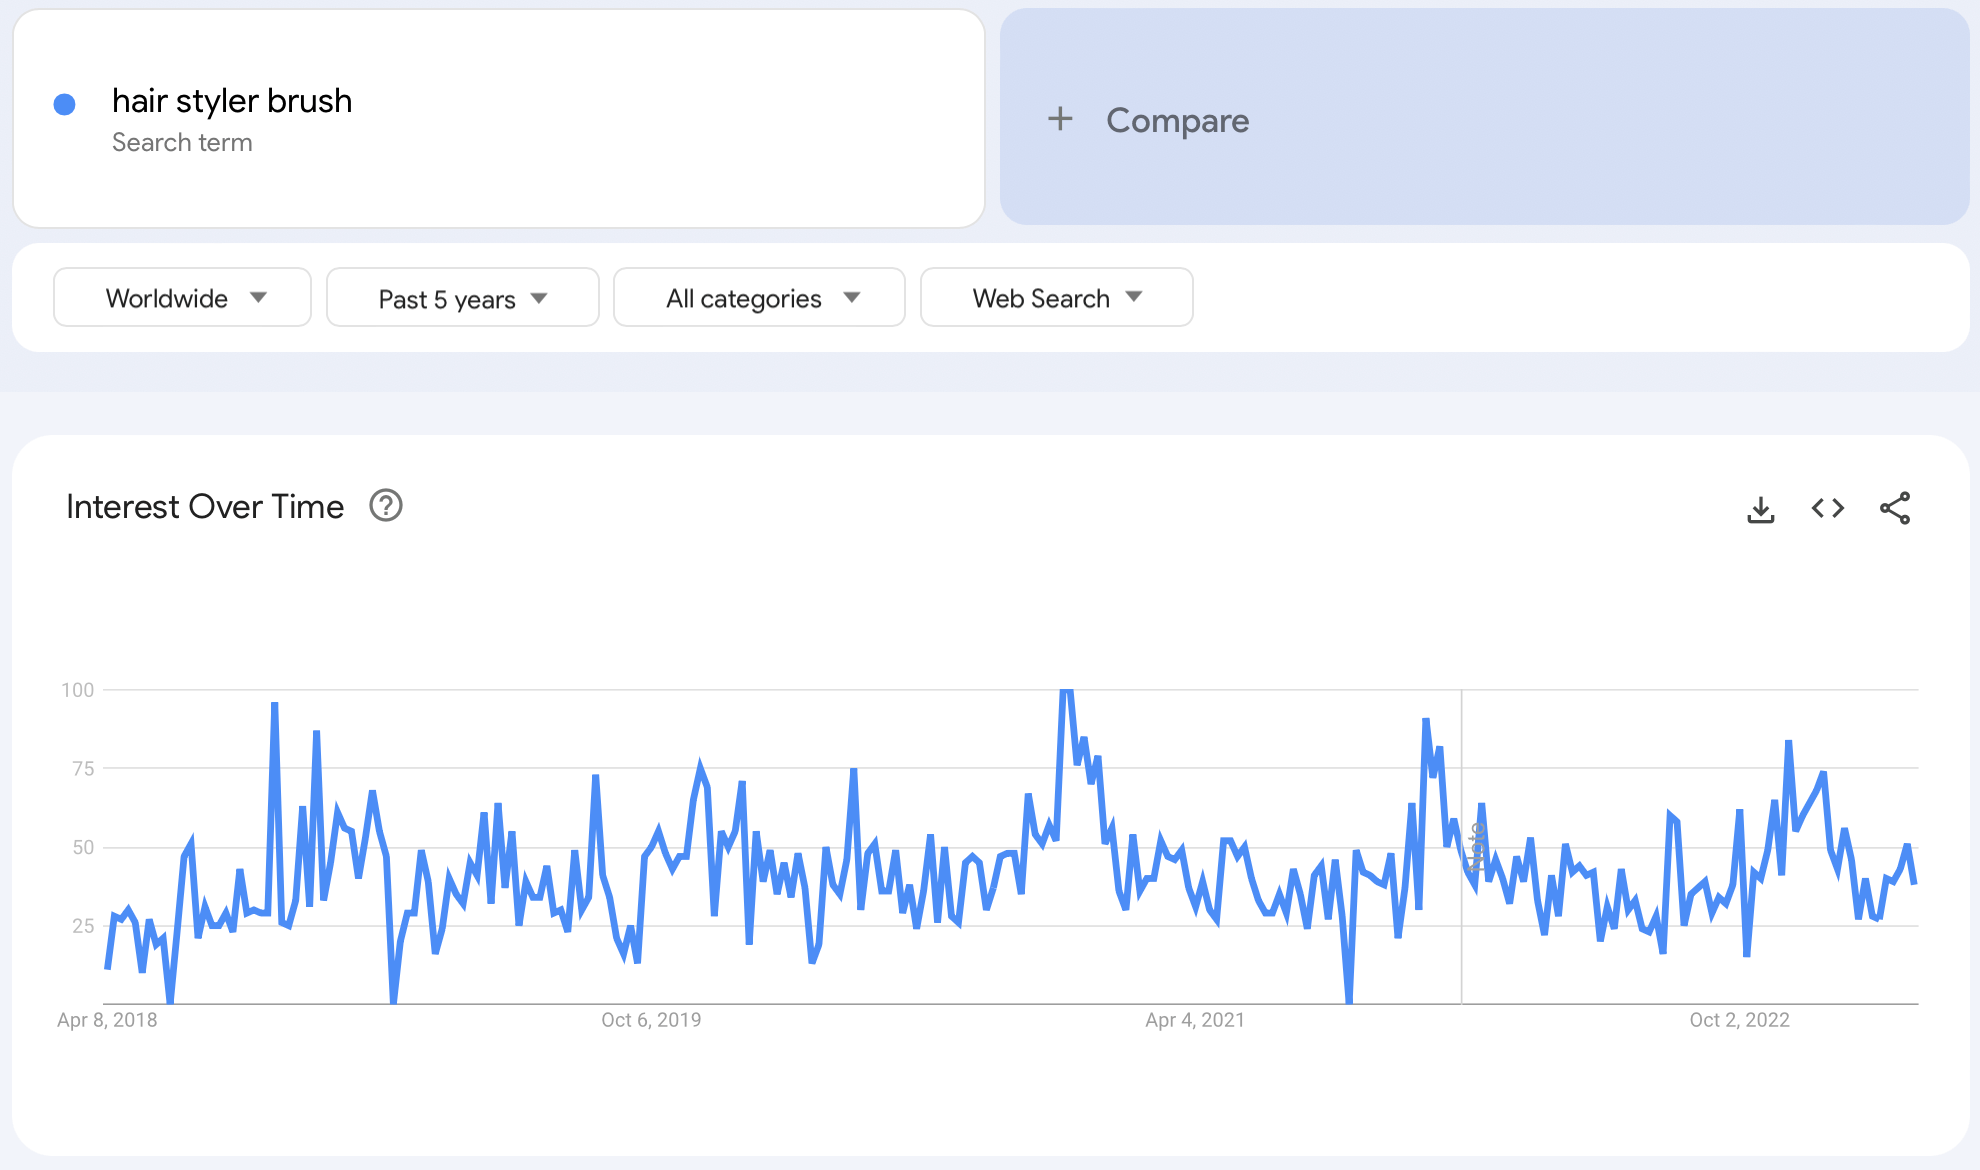Click the Note marker on the chart
This screenshot has height=1170, width=1980.
tap(1475, 846)
